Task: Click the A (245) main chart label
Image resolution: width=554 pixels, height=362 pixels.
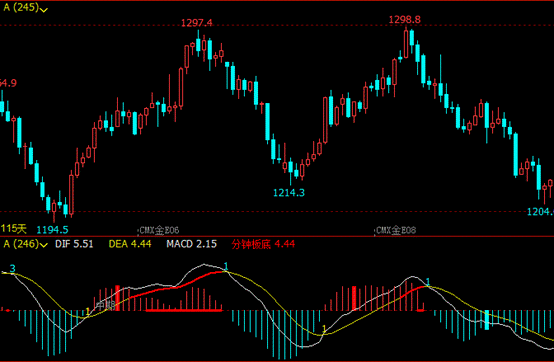Action: pos(21,7)
